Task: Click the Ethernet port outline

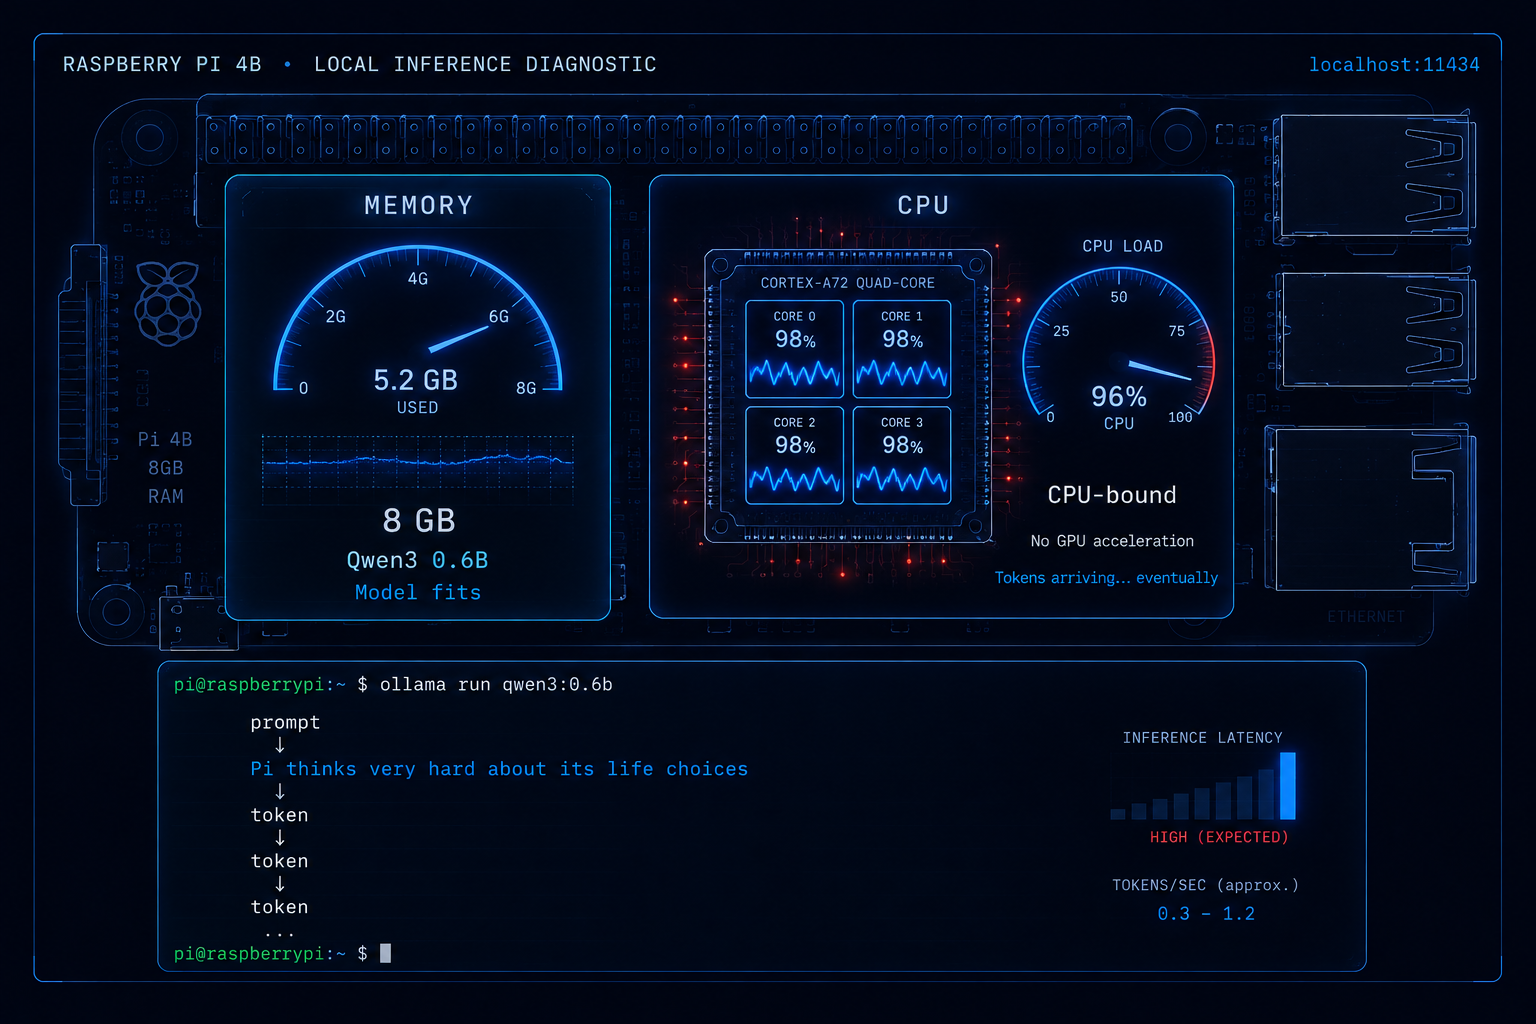Action: (x=1371, y=508)
